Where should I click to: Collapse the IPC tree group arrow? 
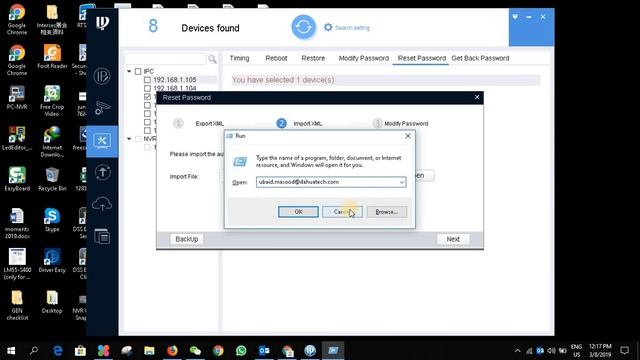click(129, 71)
